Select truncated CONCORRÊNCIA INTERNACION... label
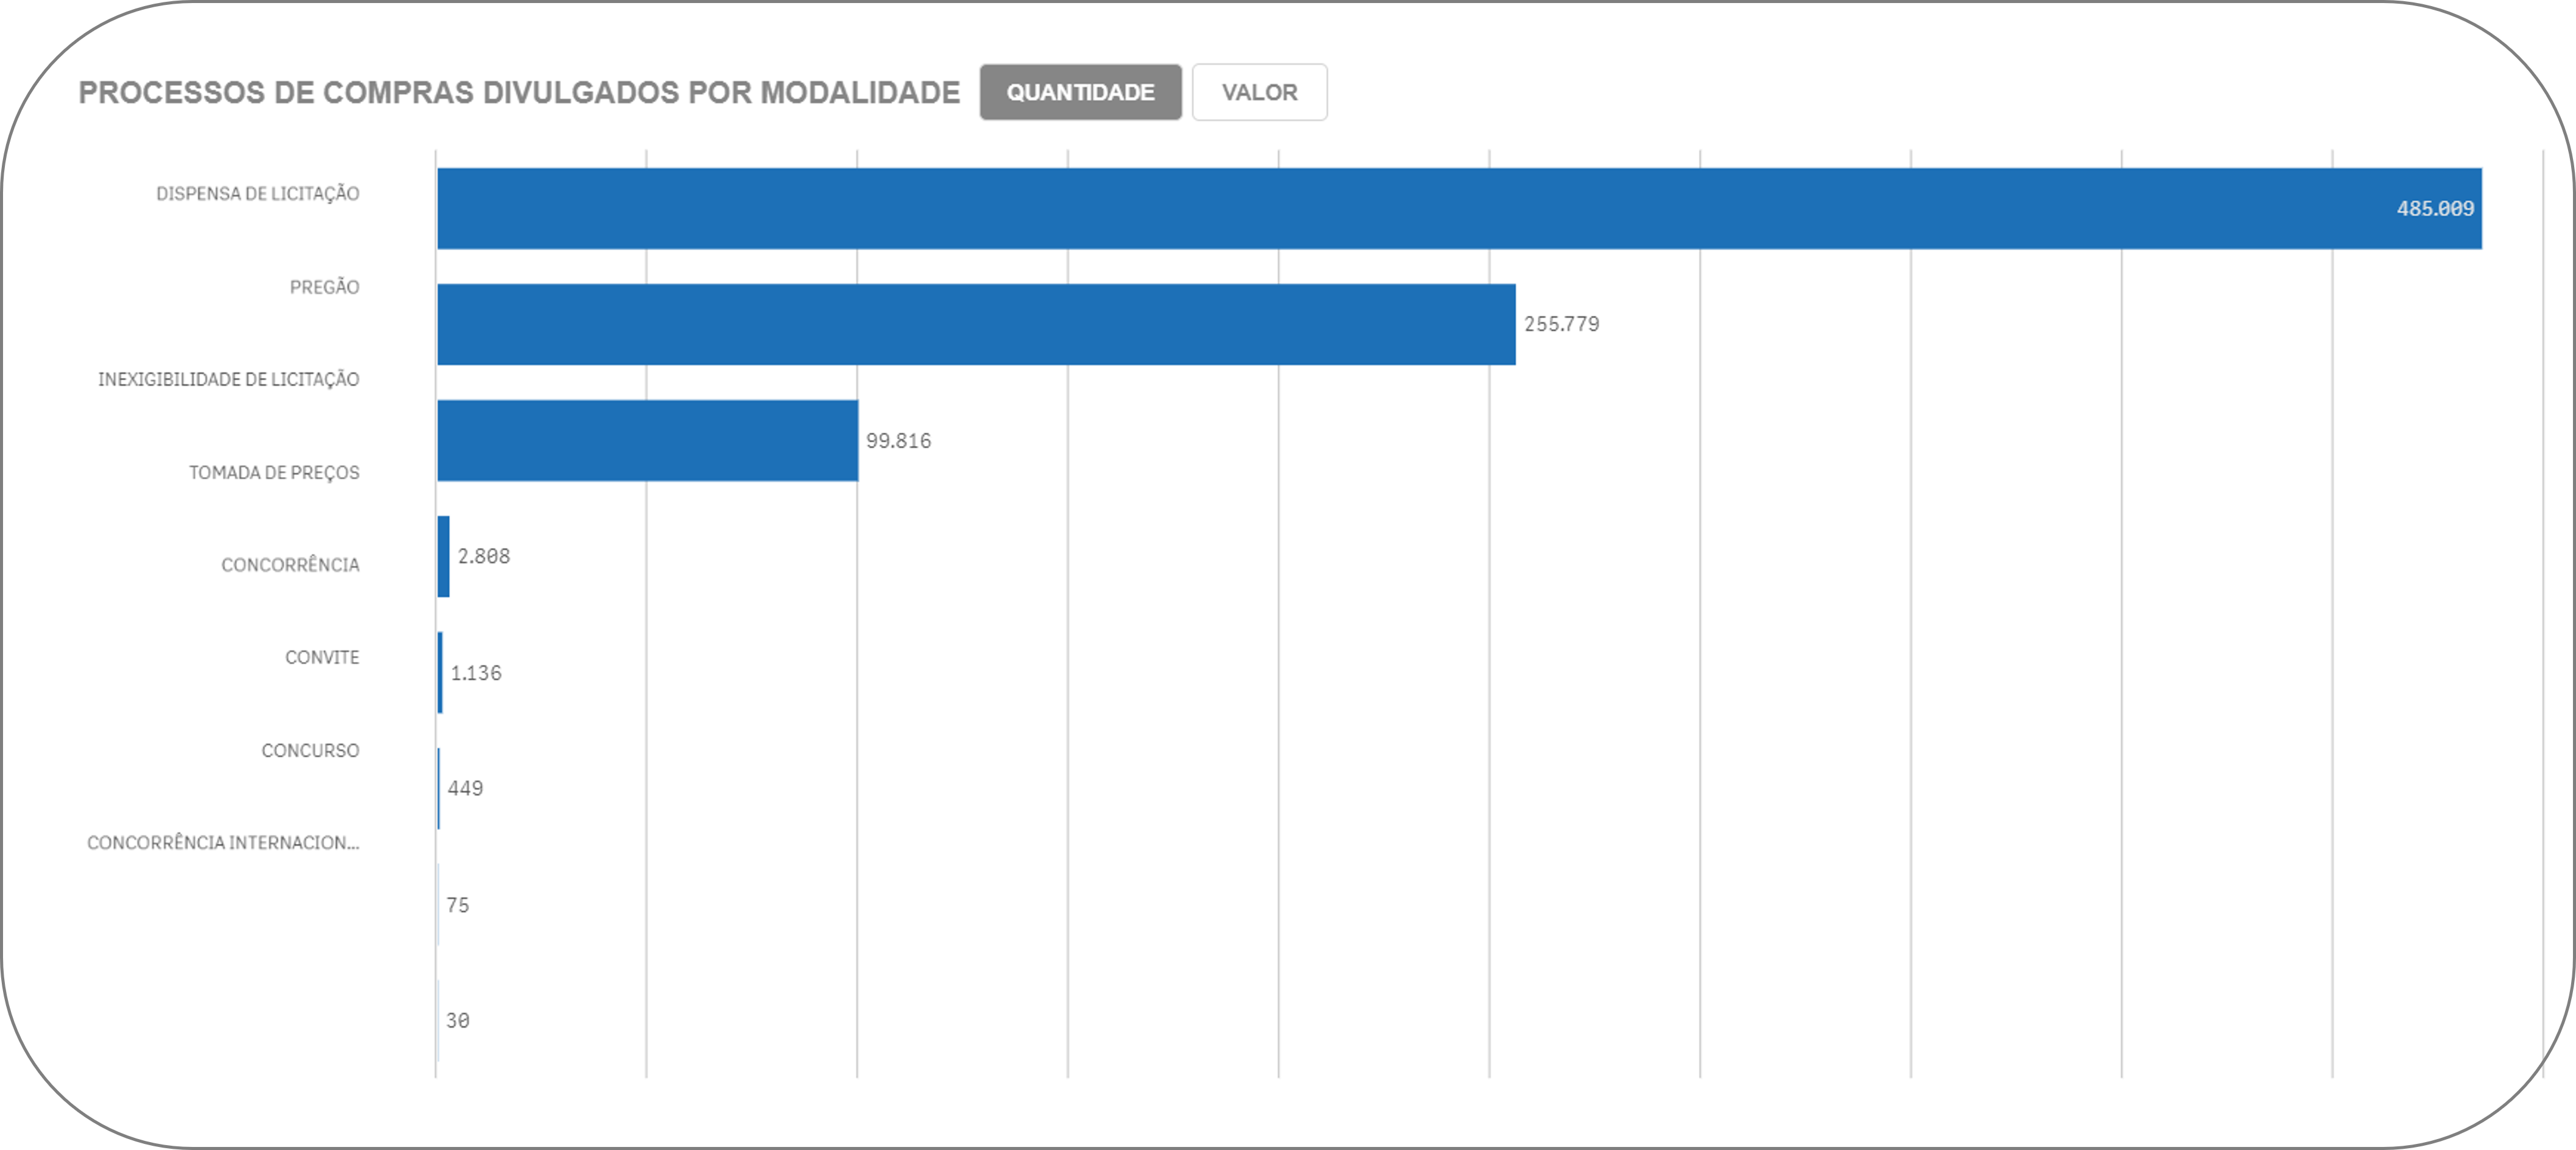This screenshot has width=2576, height=1150. [223, 843]
